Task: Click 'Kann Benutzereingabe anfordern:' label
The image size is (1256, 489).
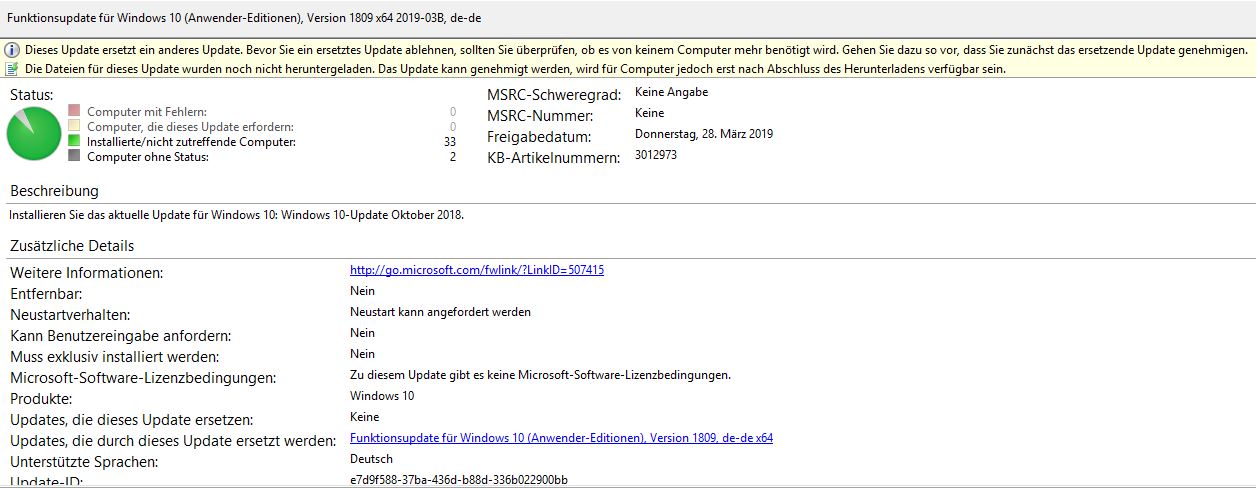Action: click(x=120, y=336)
